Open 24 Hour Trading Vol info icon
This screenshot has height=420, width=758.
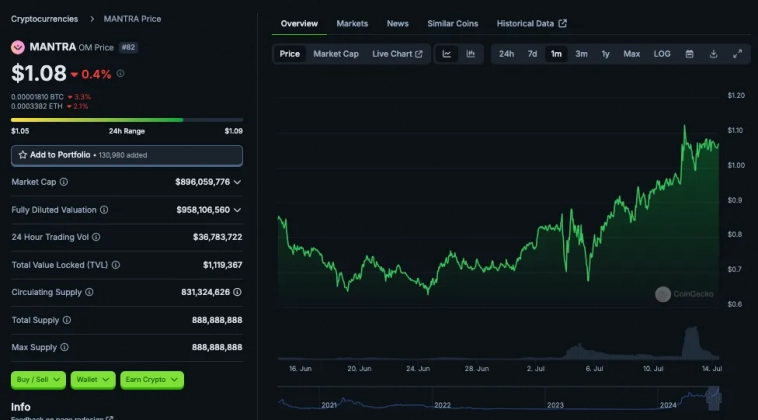click(96, 237)
